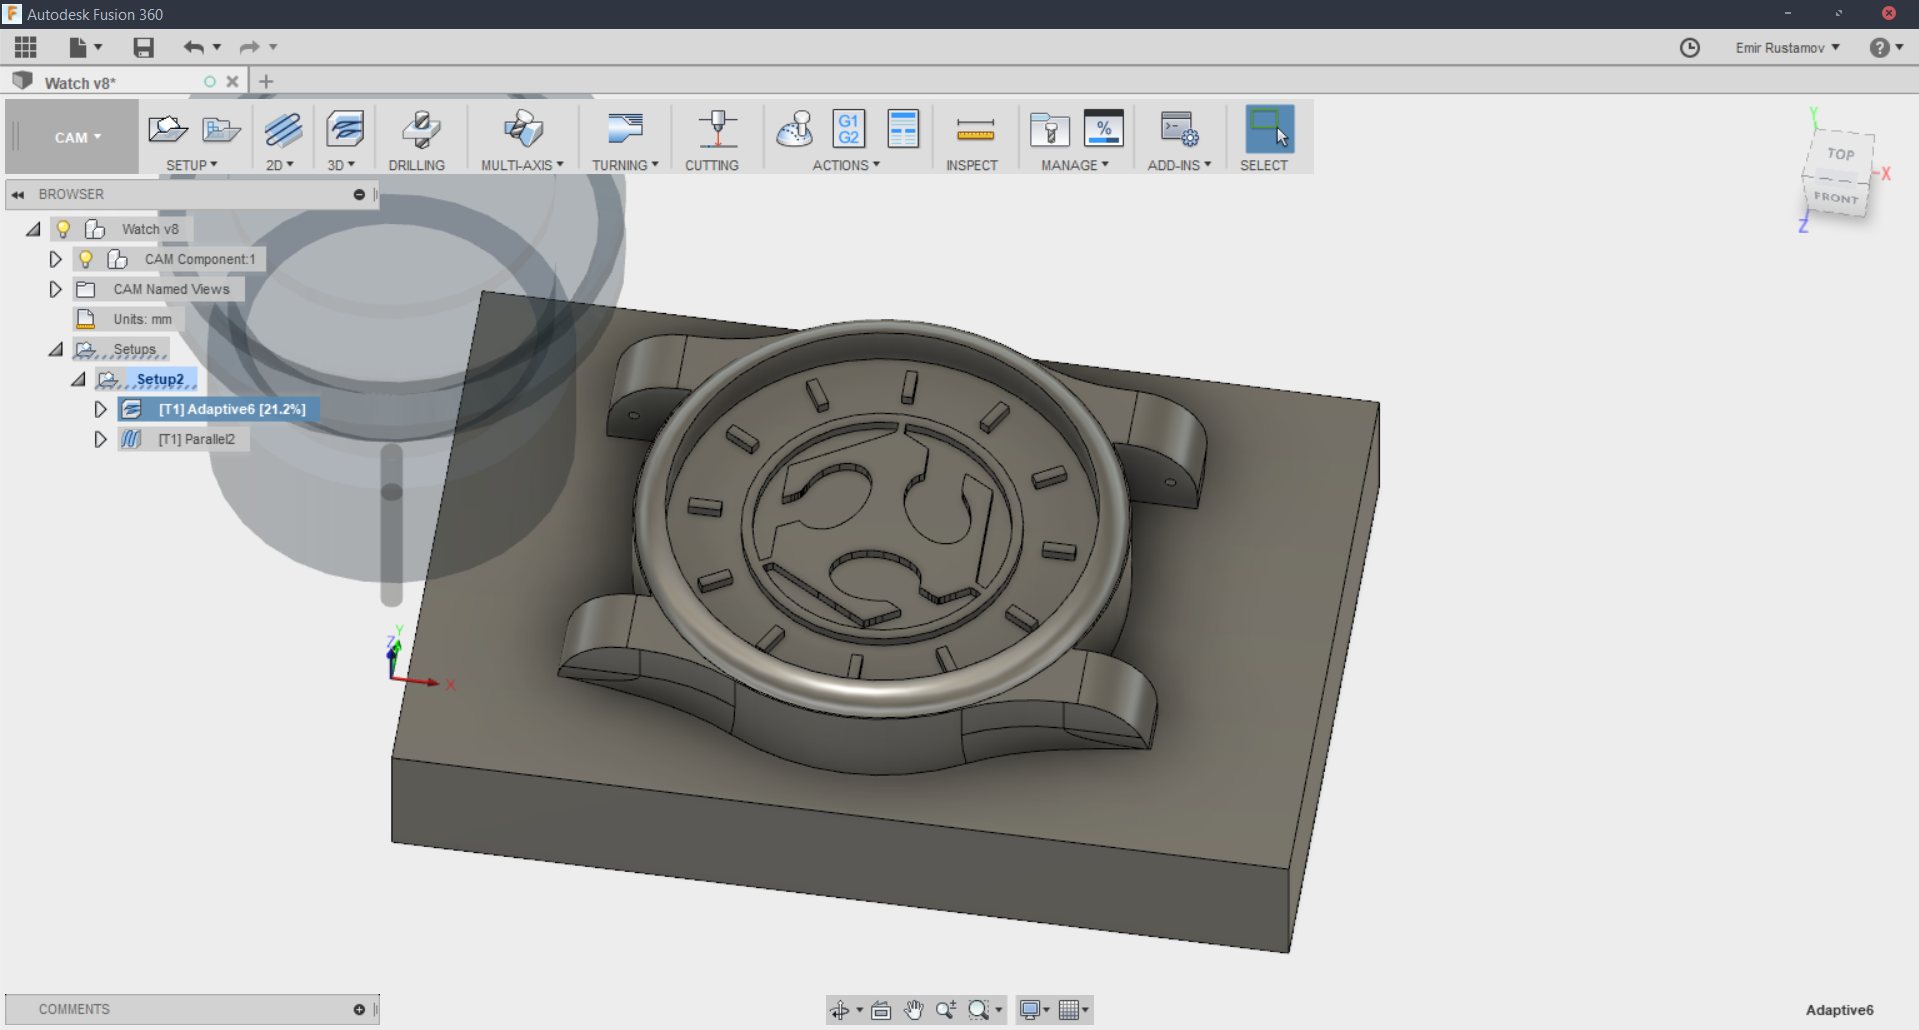Activate the Select tool

pyautogui.click(x=1269, y=129)
